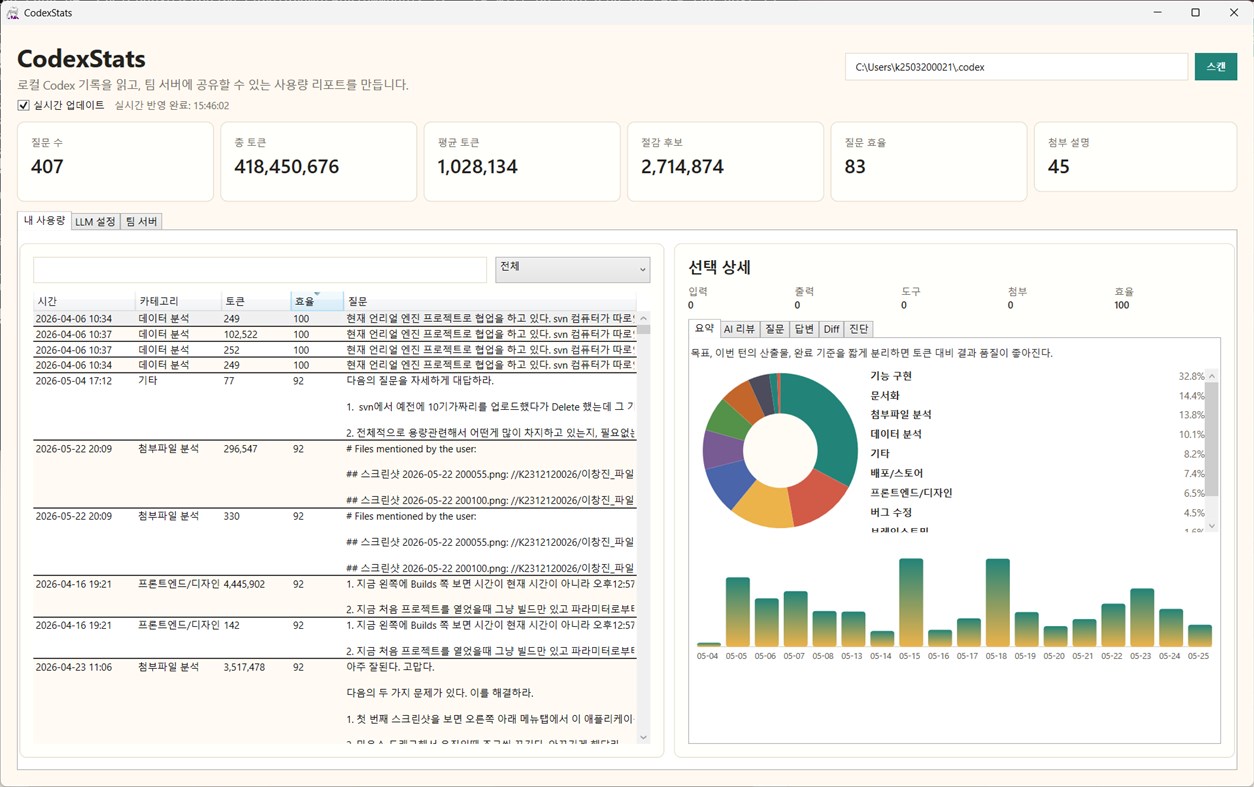The width and height of the screenshot is (1254, 787).
Task: Sort by the 시간 column header
Action: 84,301
